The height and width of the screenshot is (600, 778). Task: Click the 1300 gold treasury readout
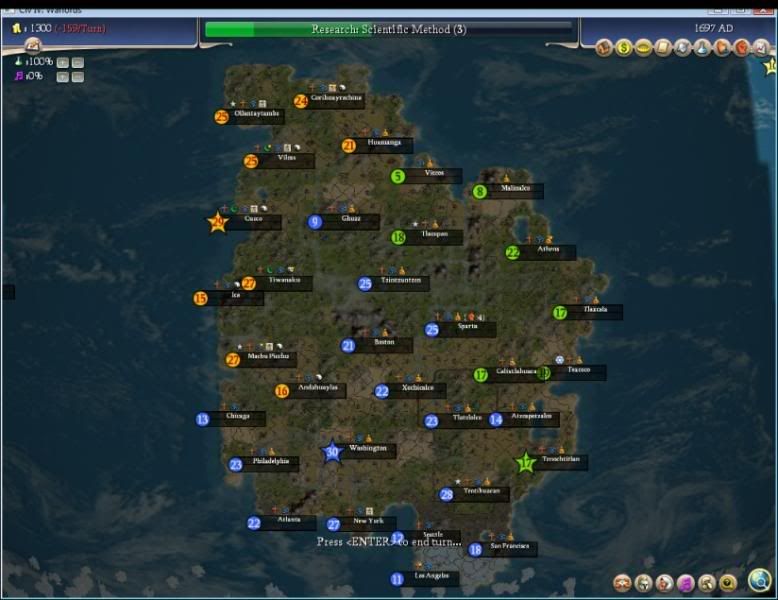click(41, 28)
